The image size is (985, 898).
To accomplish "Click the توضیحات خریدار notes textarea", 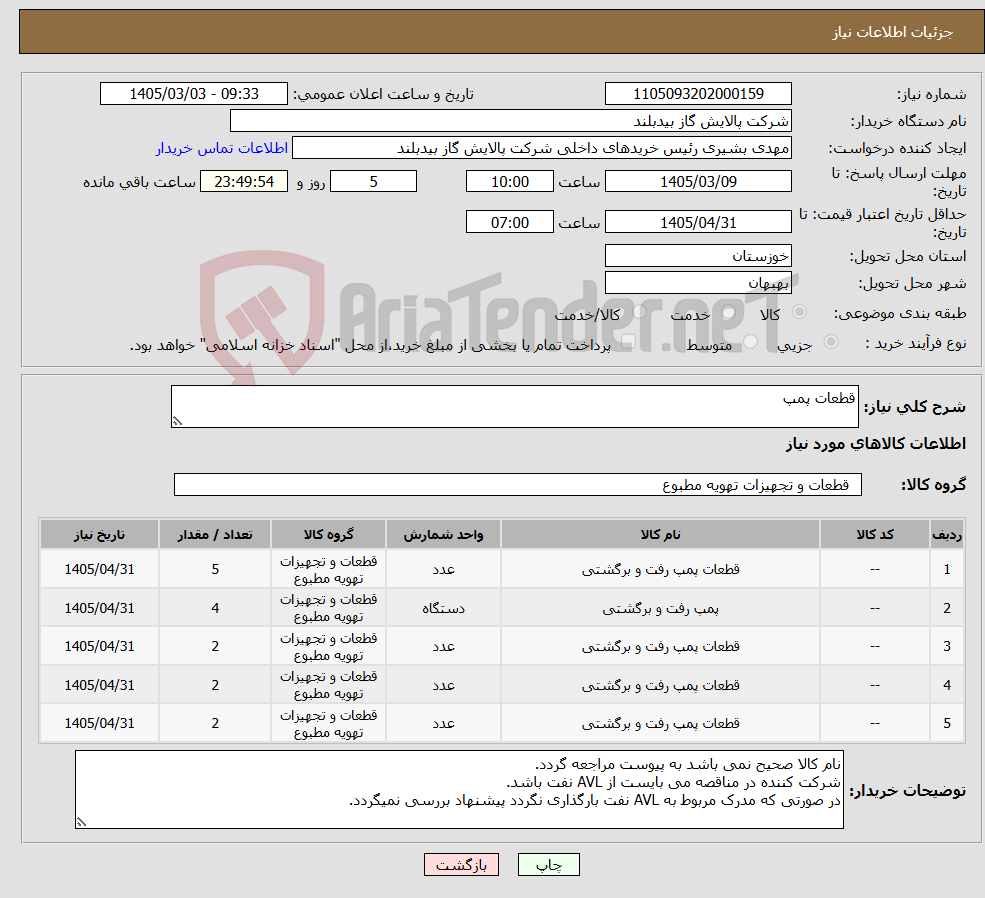I will (459, 789).
